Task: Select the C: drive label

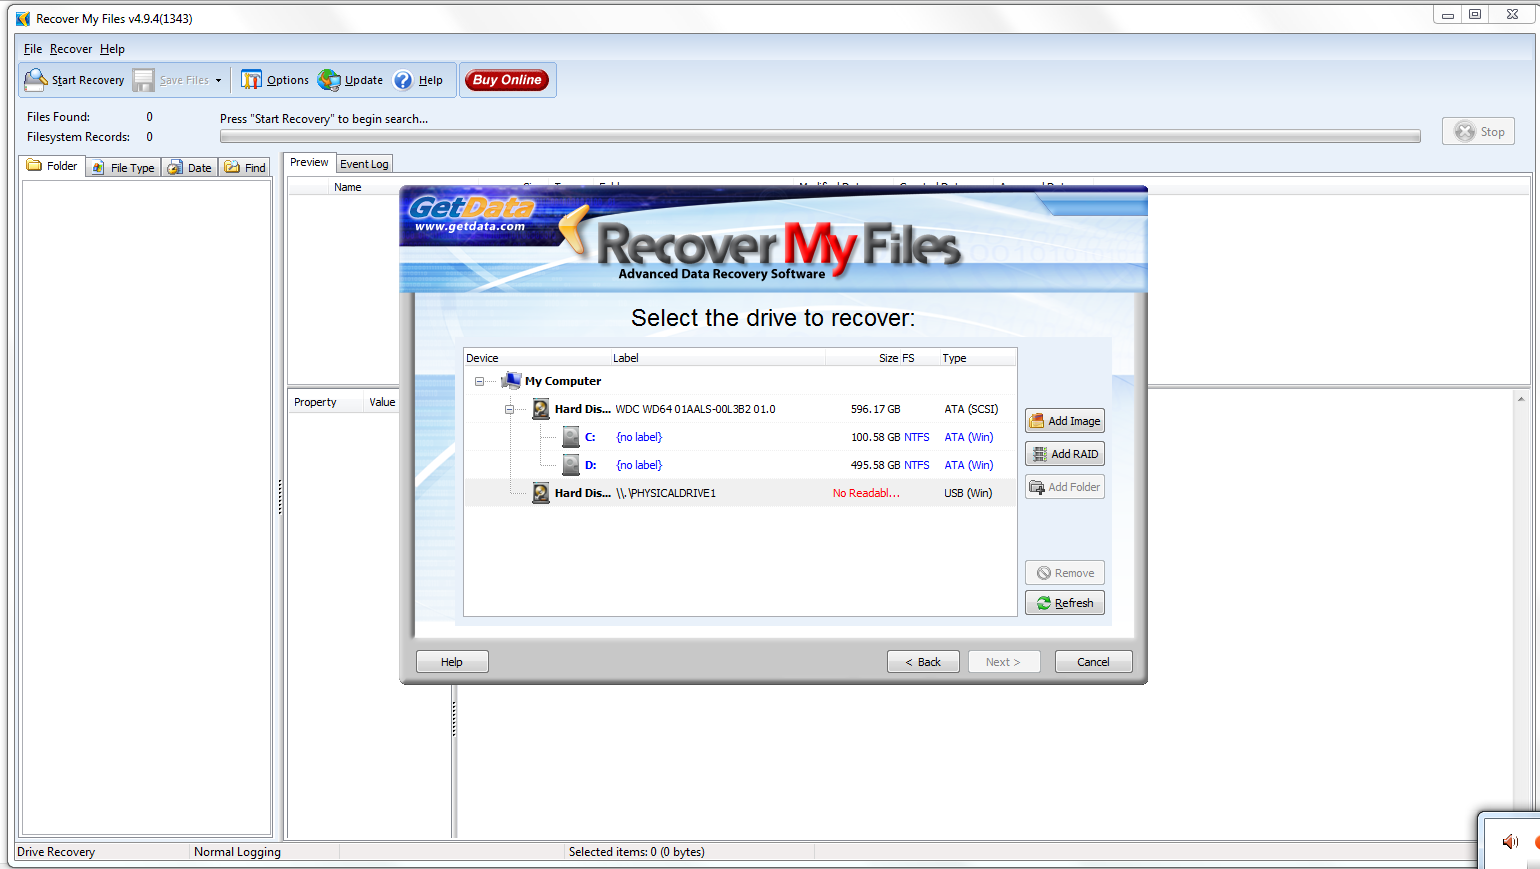Action: pos(590,437)
